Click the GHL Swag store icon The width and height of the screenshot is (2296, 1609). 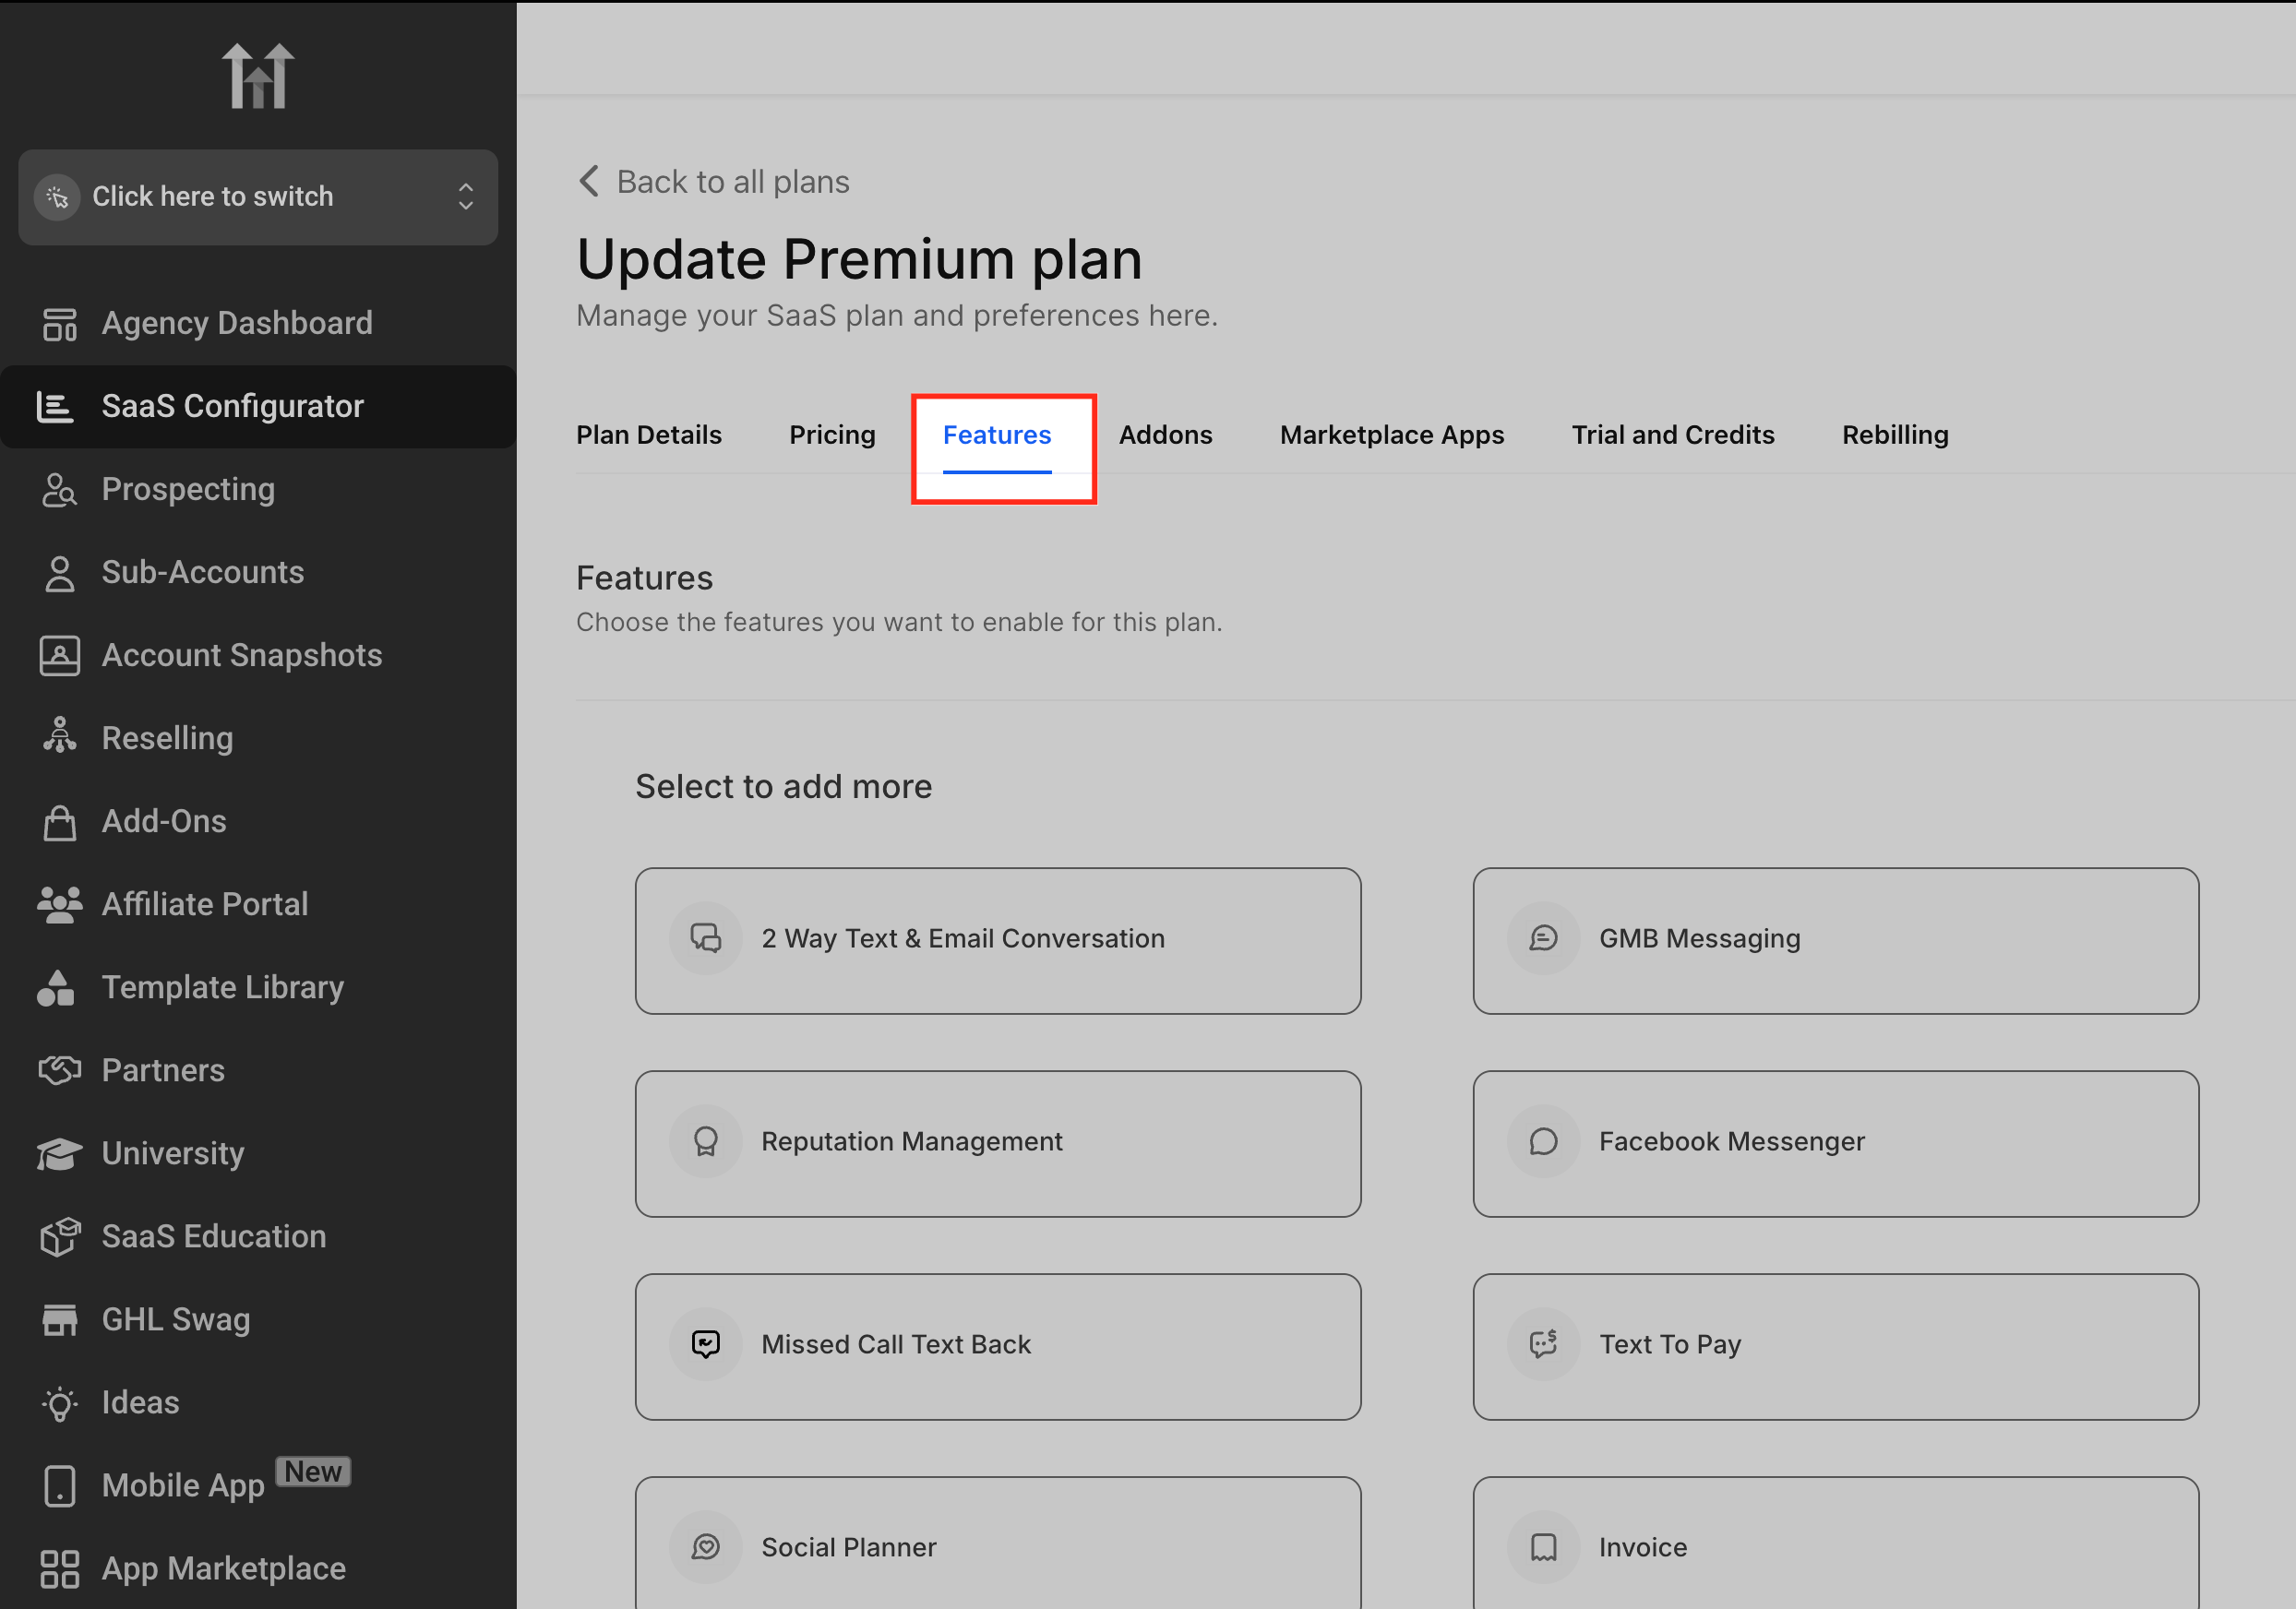click(59, 1320)
